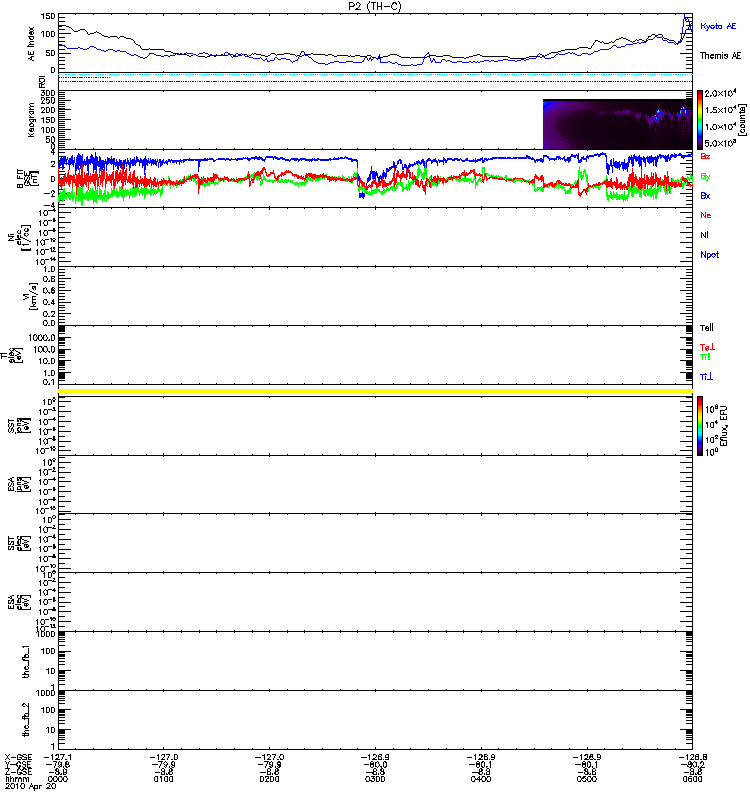Select the black Ni legend label
The width and height of the screenshot is (750, 800).
click(704, 235)
